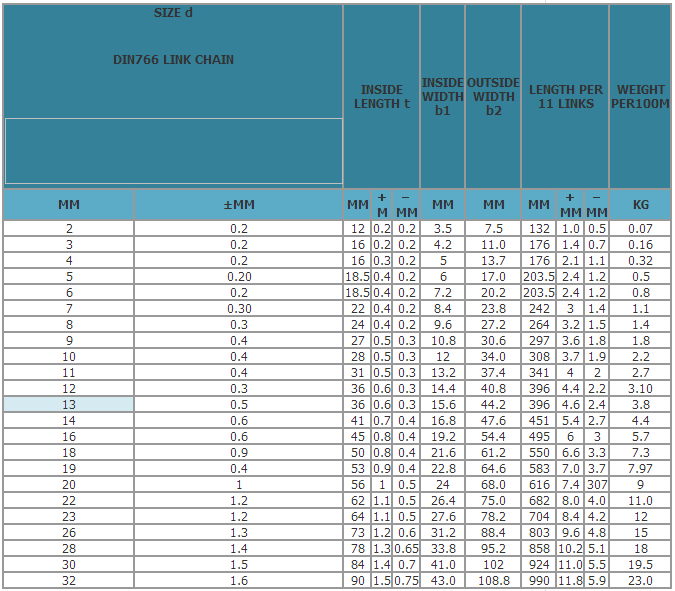Click length per 11 links value 858

pos(539,548)
